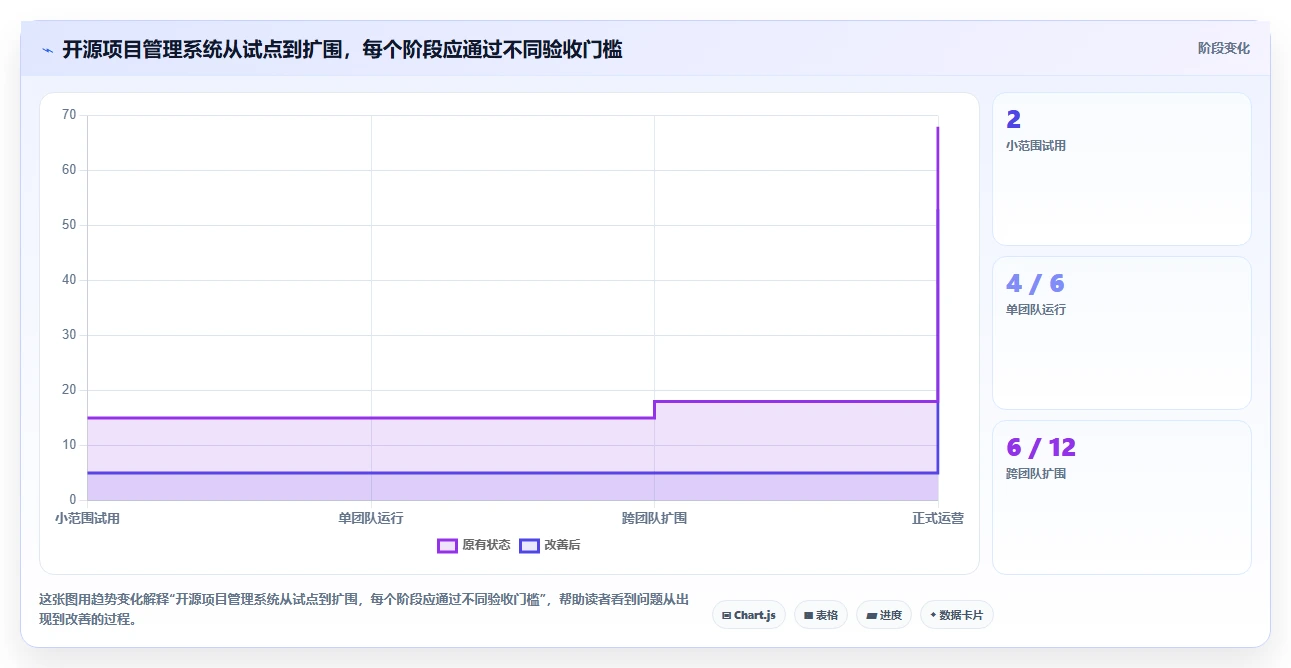
Task: Open the 跨团队扩围 stat card
Action: click(x=1122, y=497)
